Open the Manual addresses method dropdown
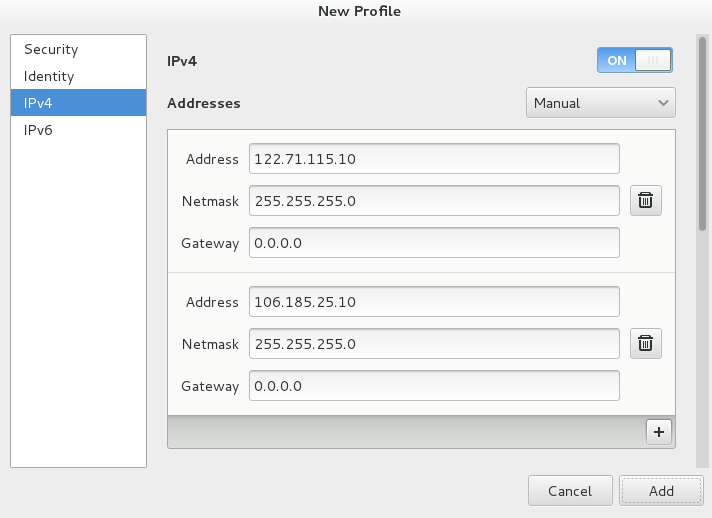712x518 pixels. (600, 103)
